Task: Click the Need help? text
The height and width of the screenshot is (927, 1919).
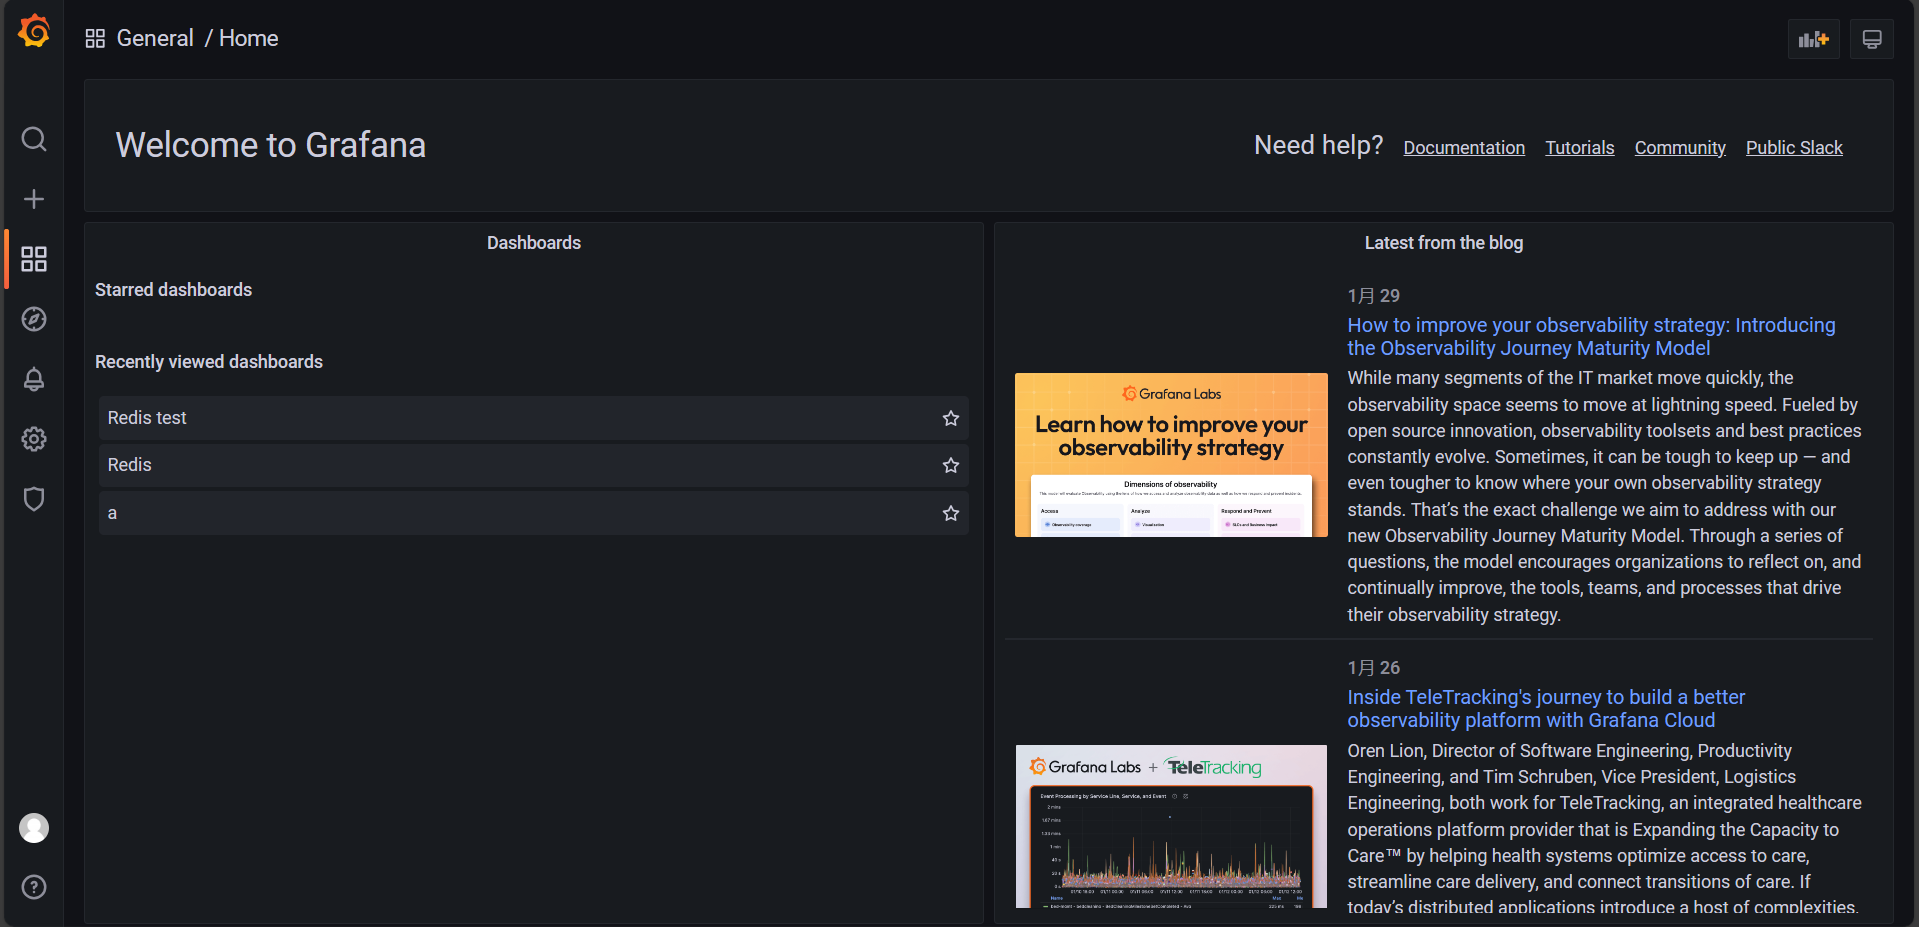Action: click(1319, 145)
